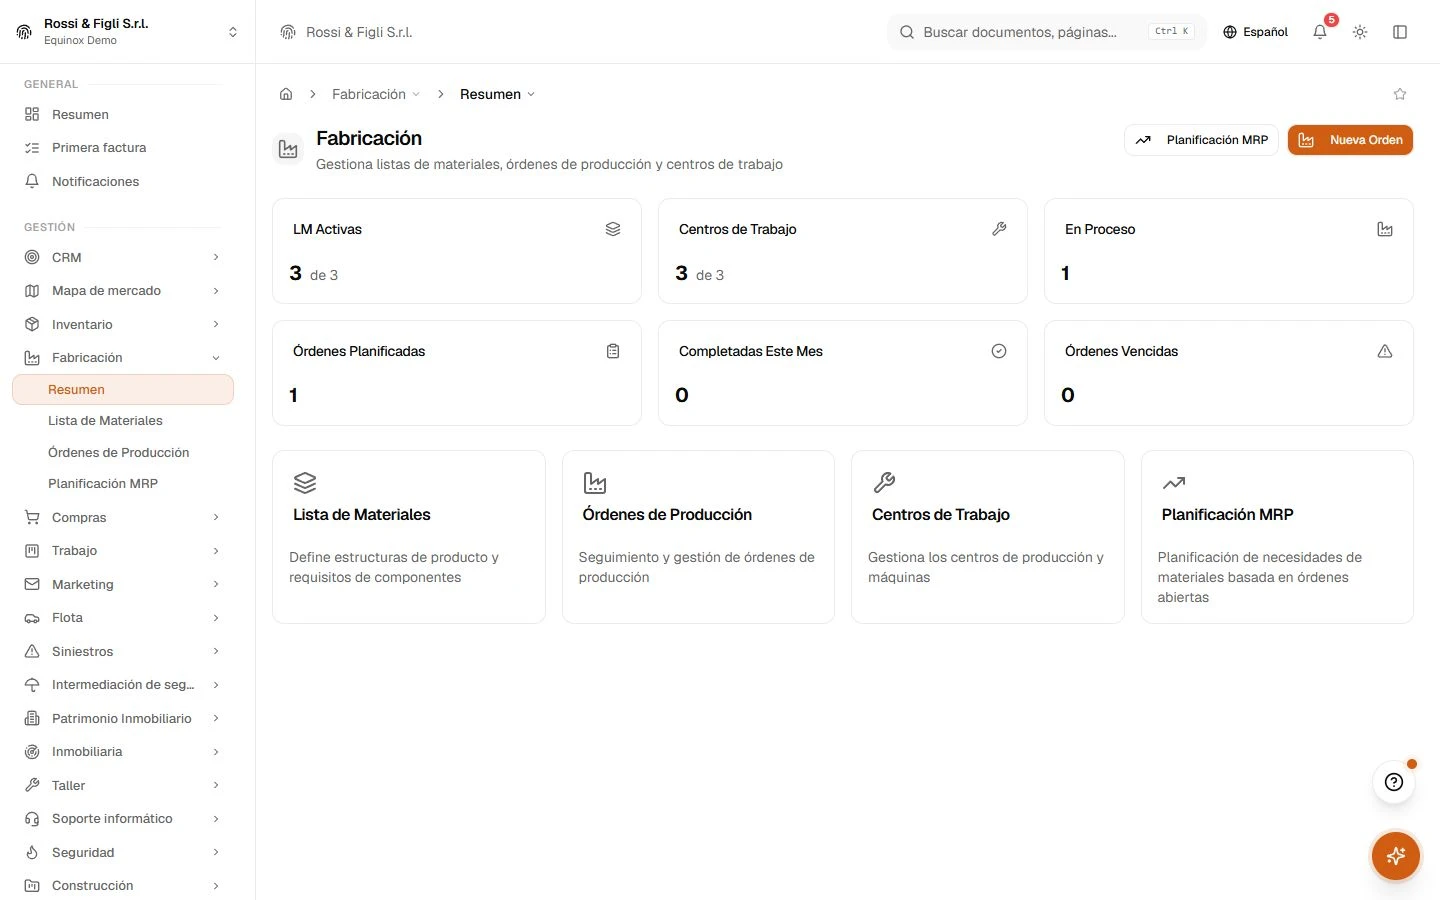Open the Mapa de mercado sidebar item
The image size is (1440, 900).
122,290
